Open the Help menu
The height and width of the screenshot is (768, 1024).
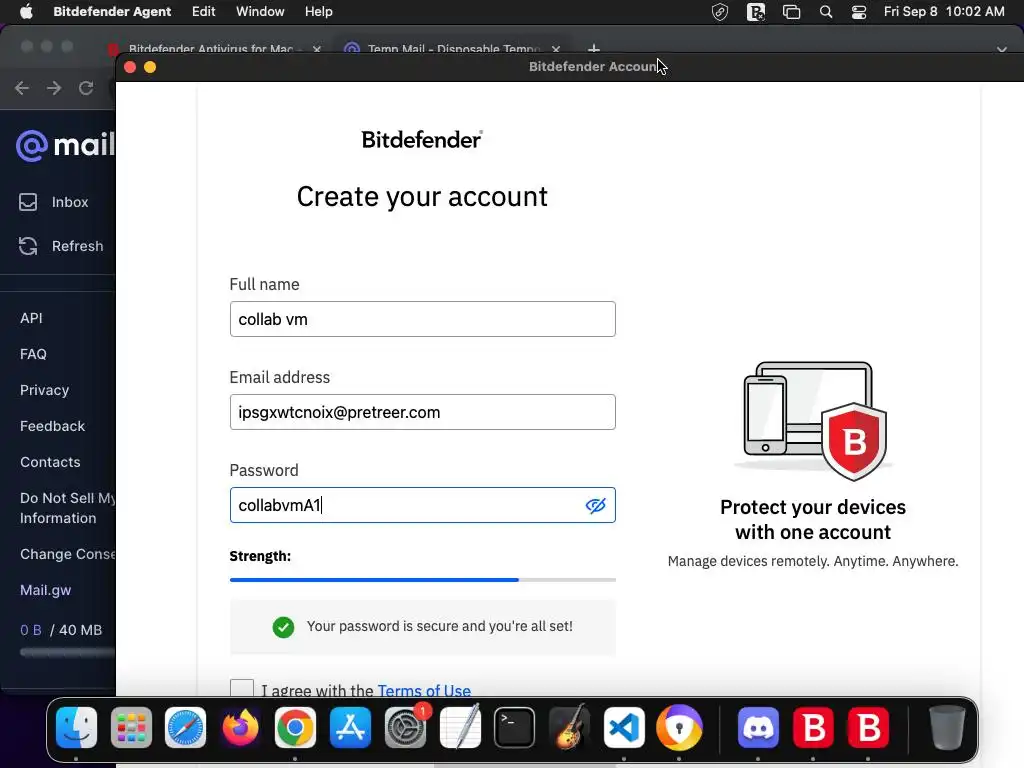click(319, 11)
